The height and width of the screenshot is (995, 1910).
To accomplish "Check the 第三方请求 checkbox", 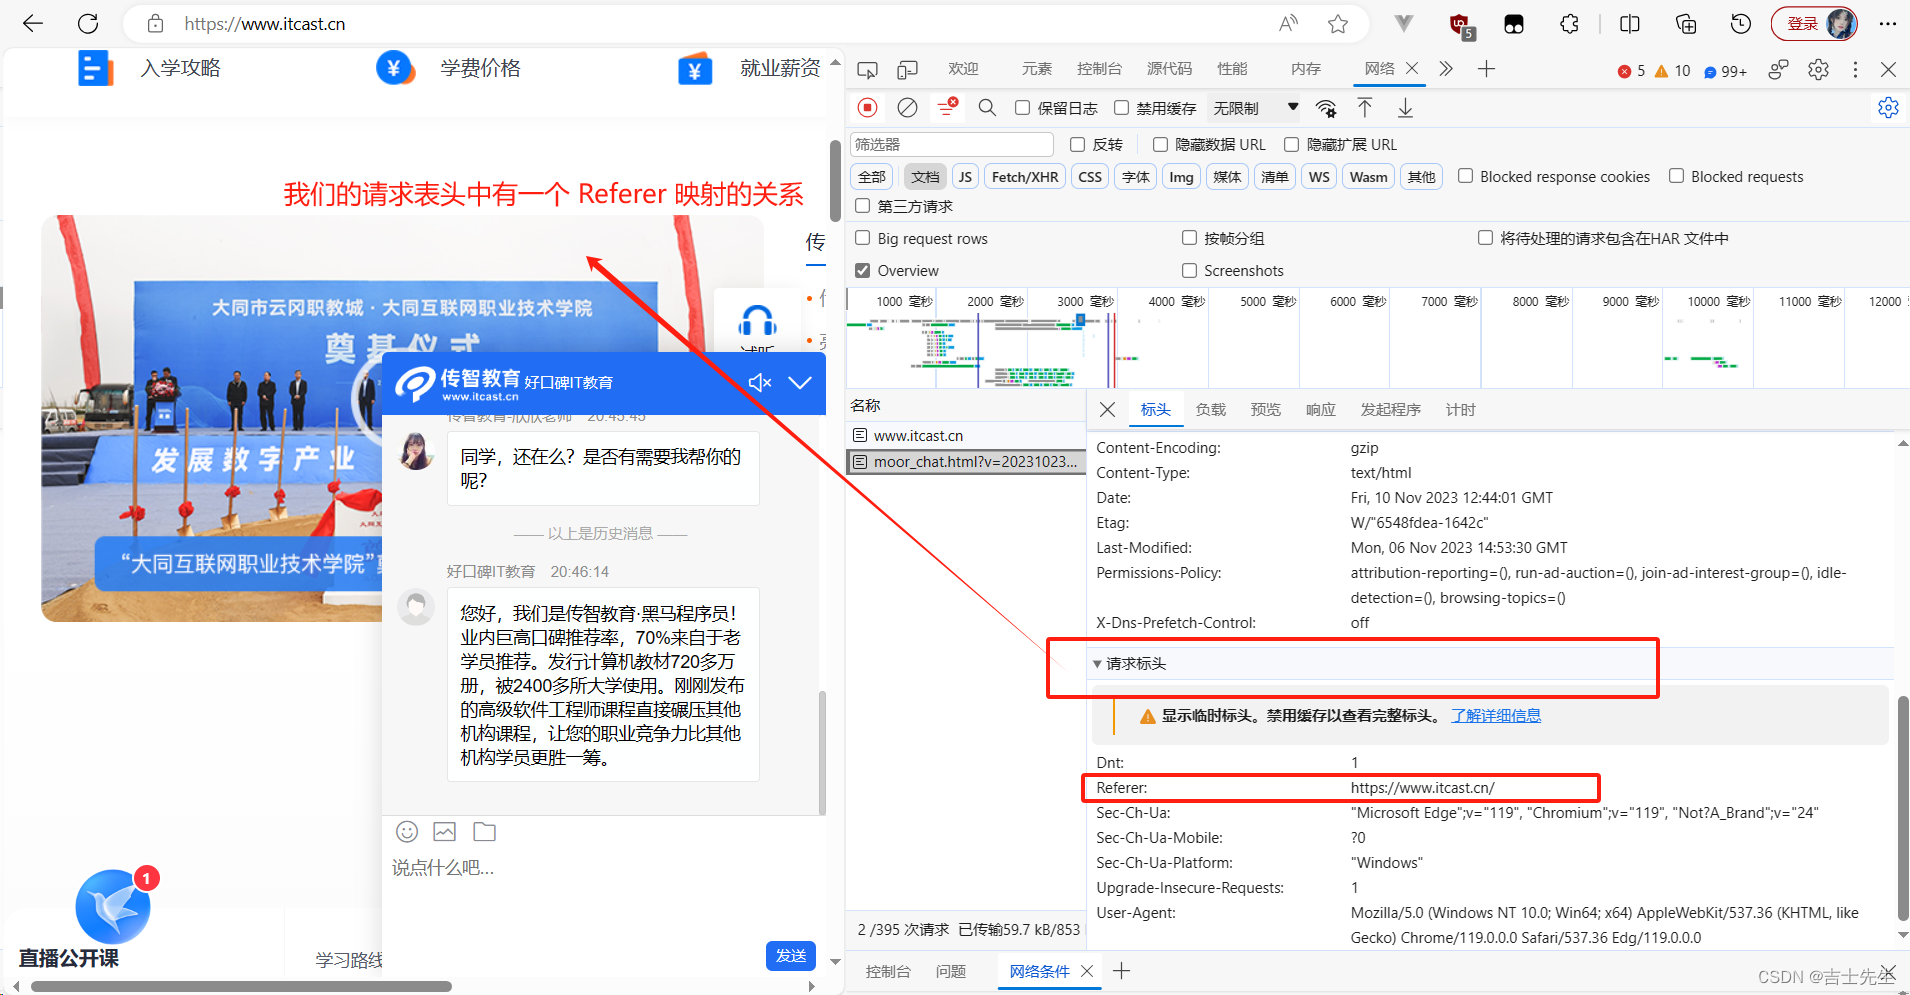I will pos(862,206).
